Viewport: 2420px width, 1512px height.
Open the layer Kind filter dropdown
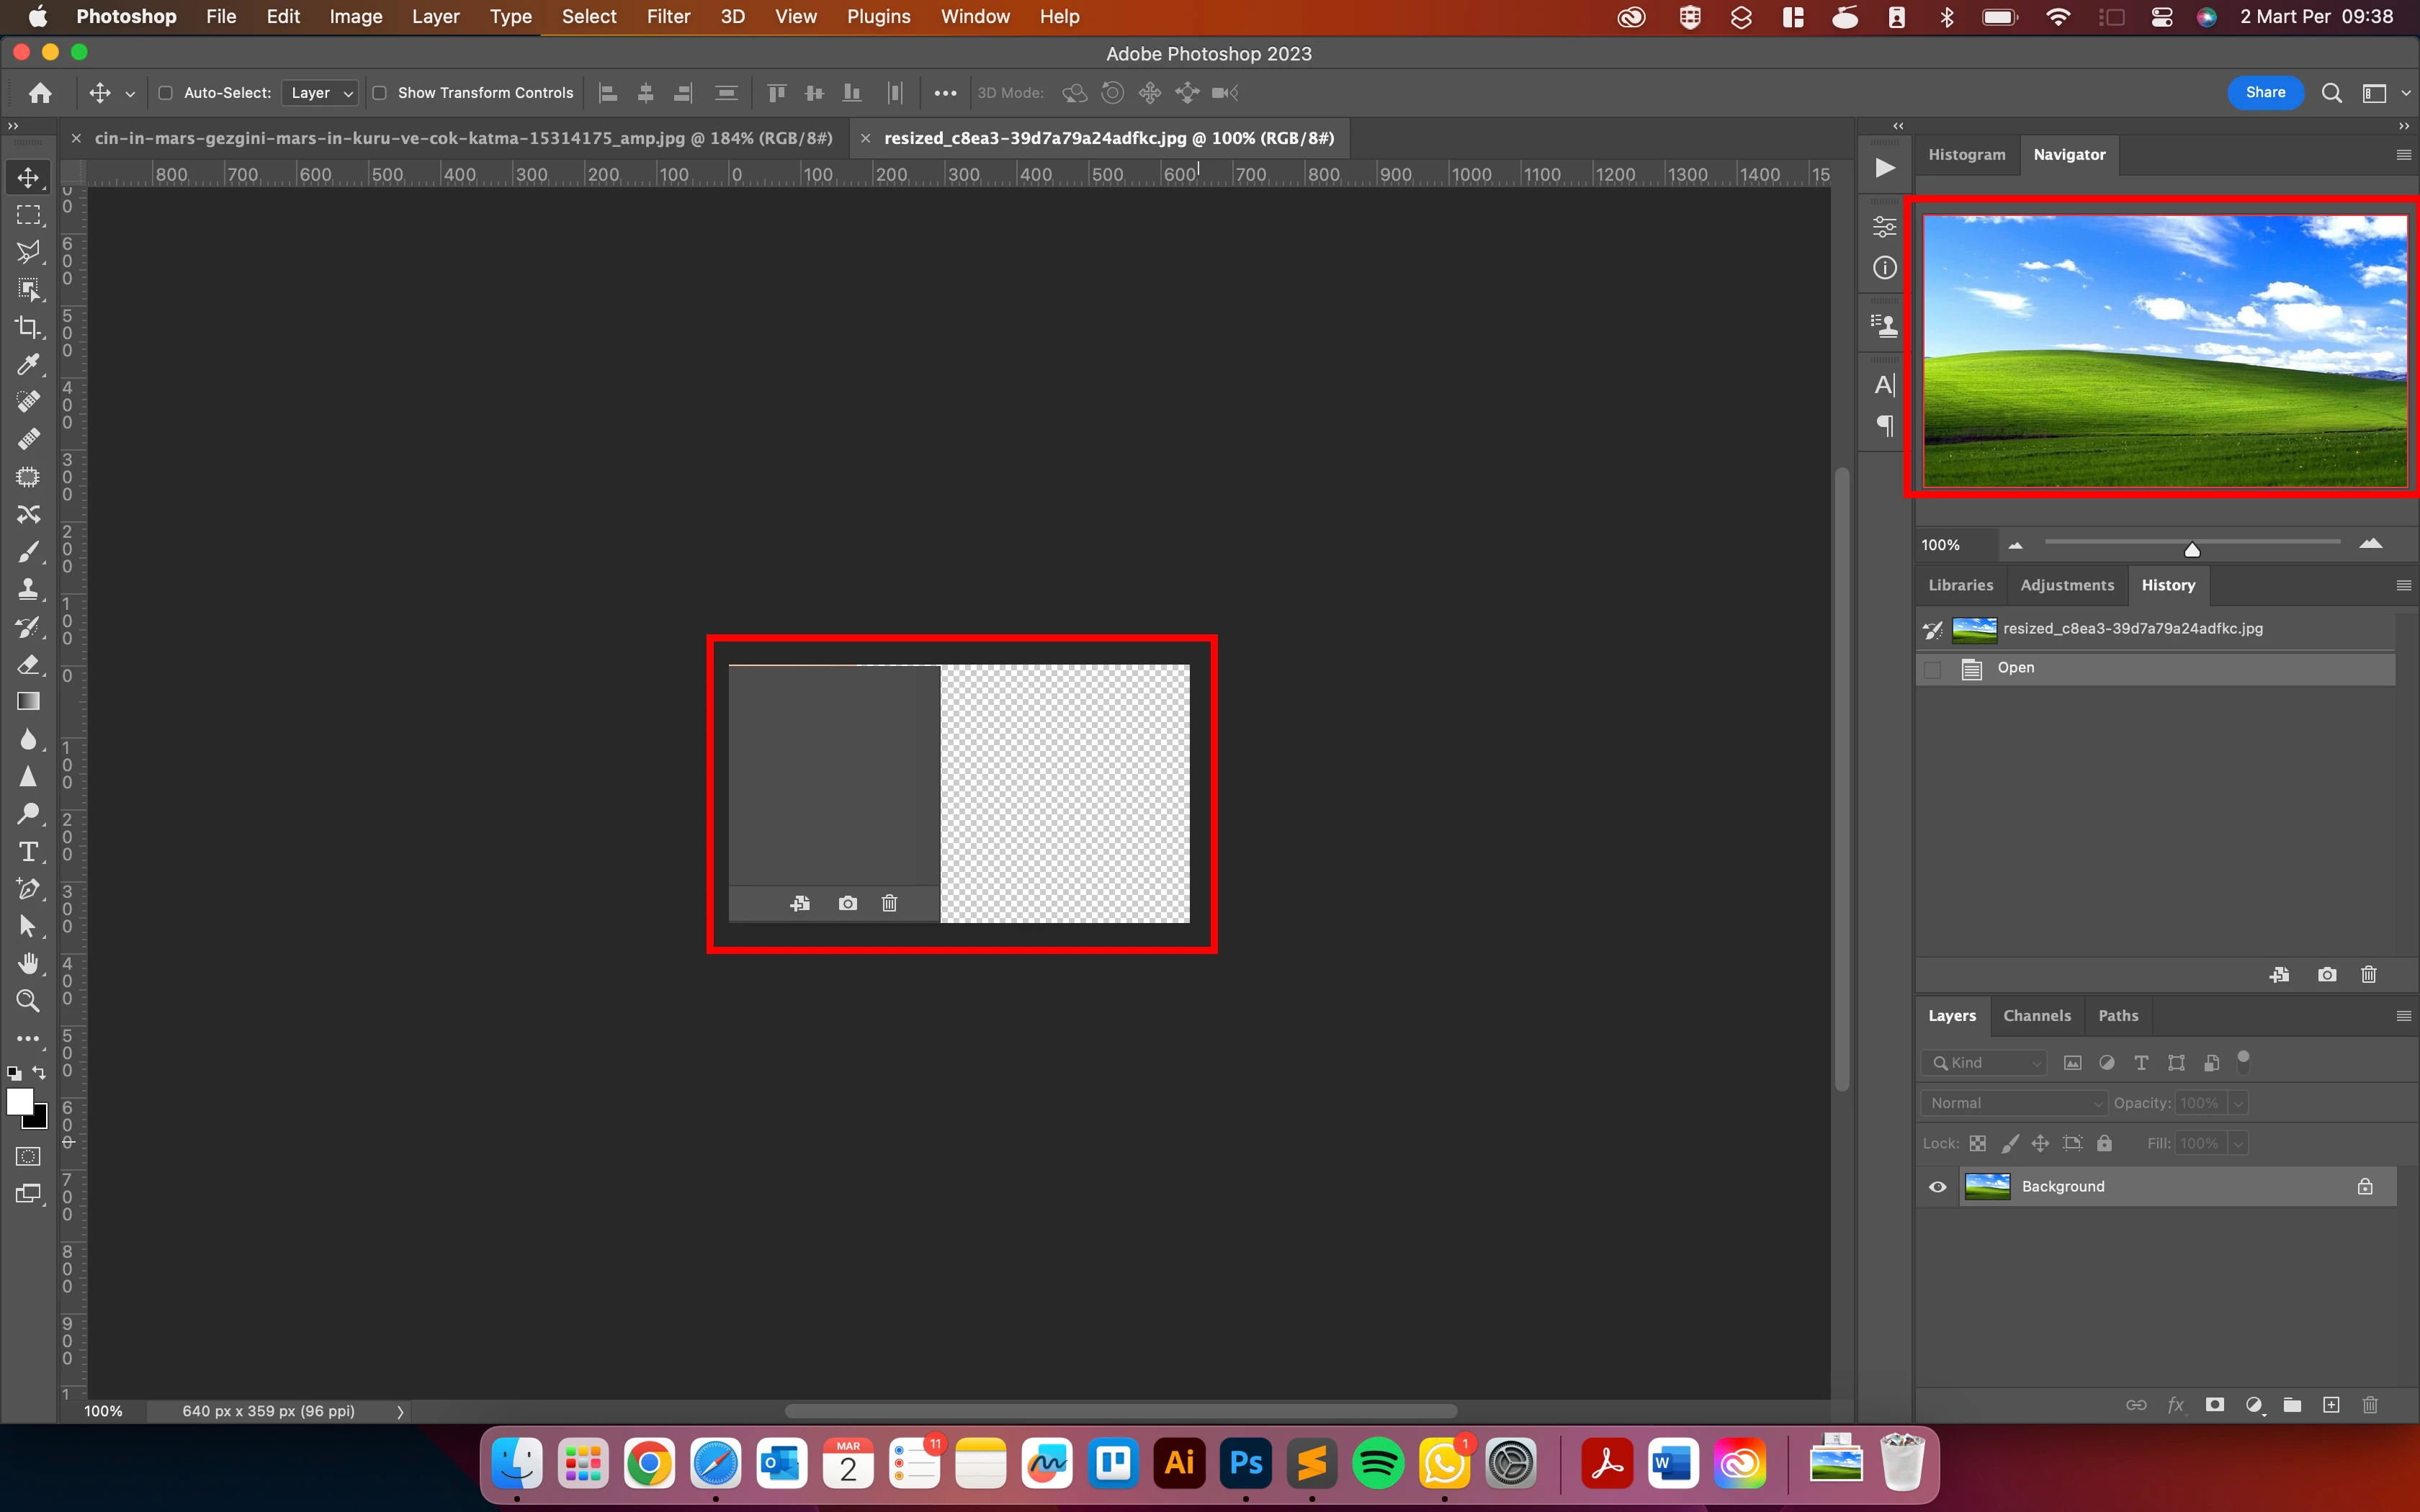click(1984, 1063)
